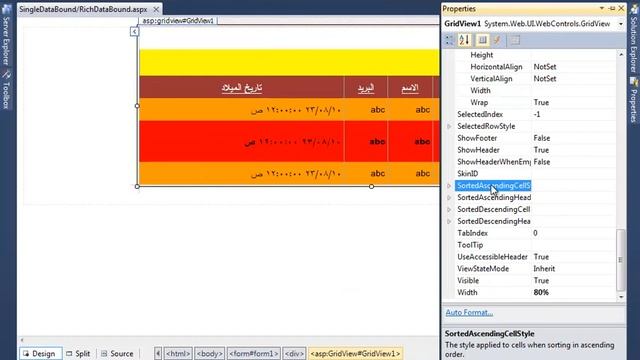Expand SortedDescendingHeaderStyle property
The width and height of the screenshot is (640, 360).
click(449, 221)
